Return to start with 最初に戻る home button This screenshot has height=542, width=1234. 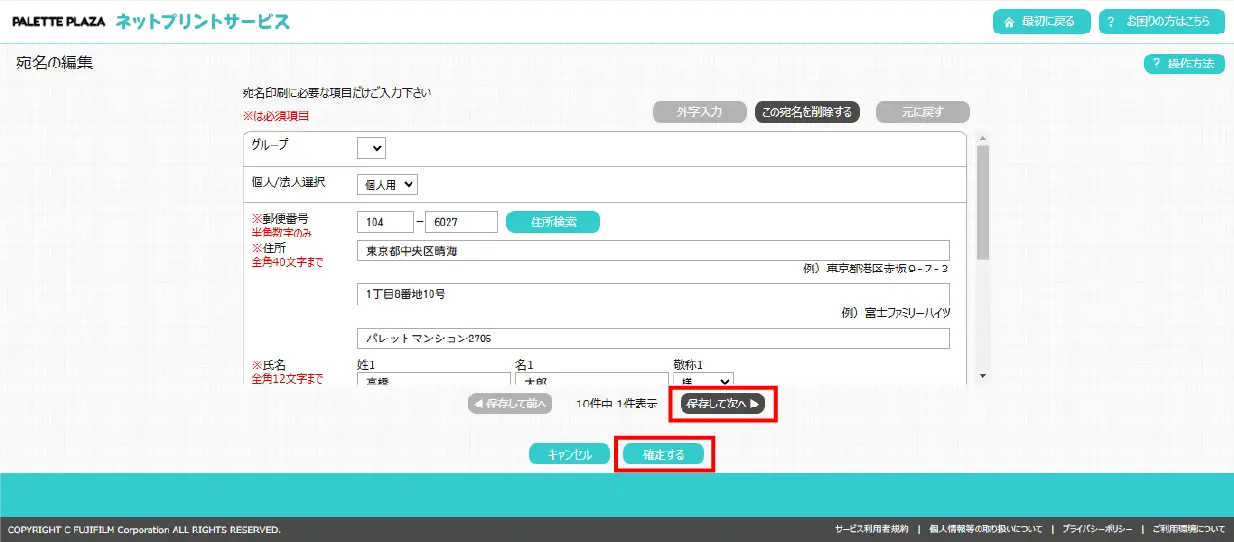pos(1041,22)
